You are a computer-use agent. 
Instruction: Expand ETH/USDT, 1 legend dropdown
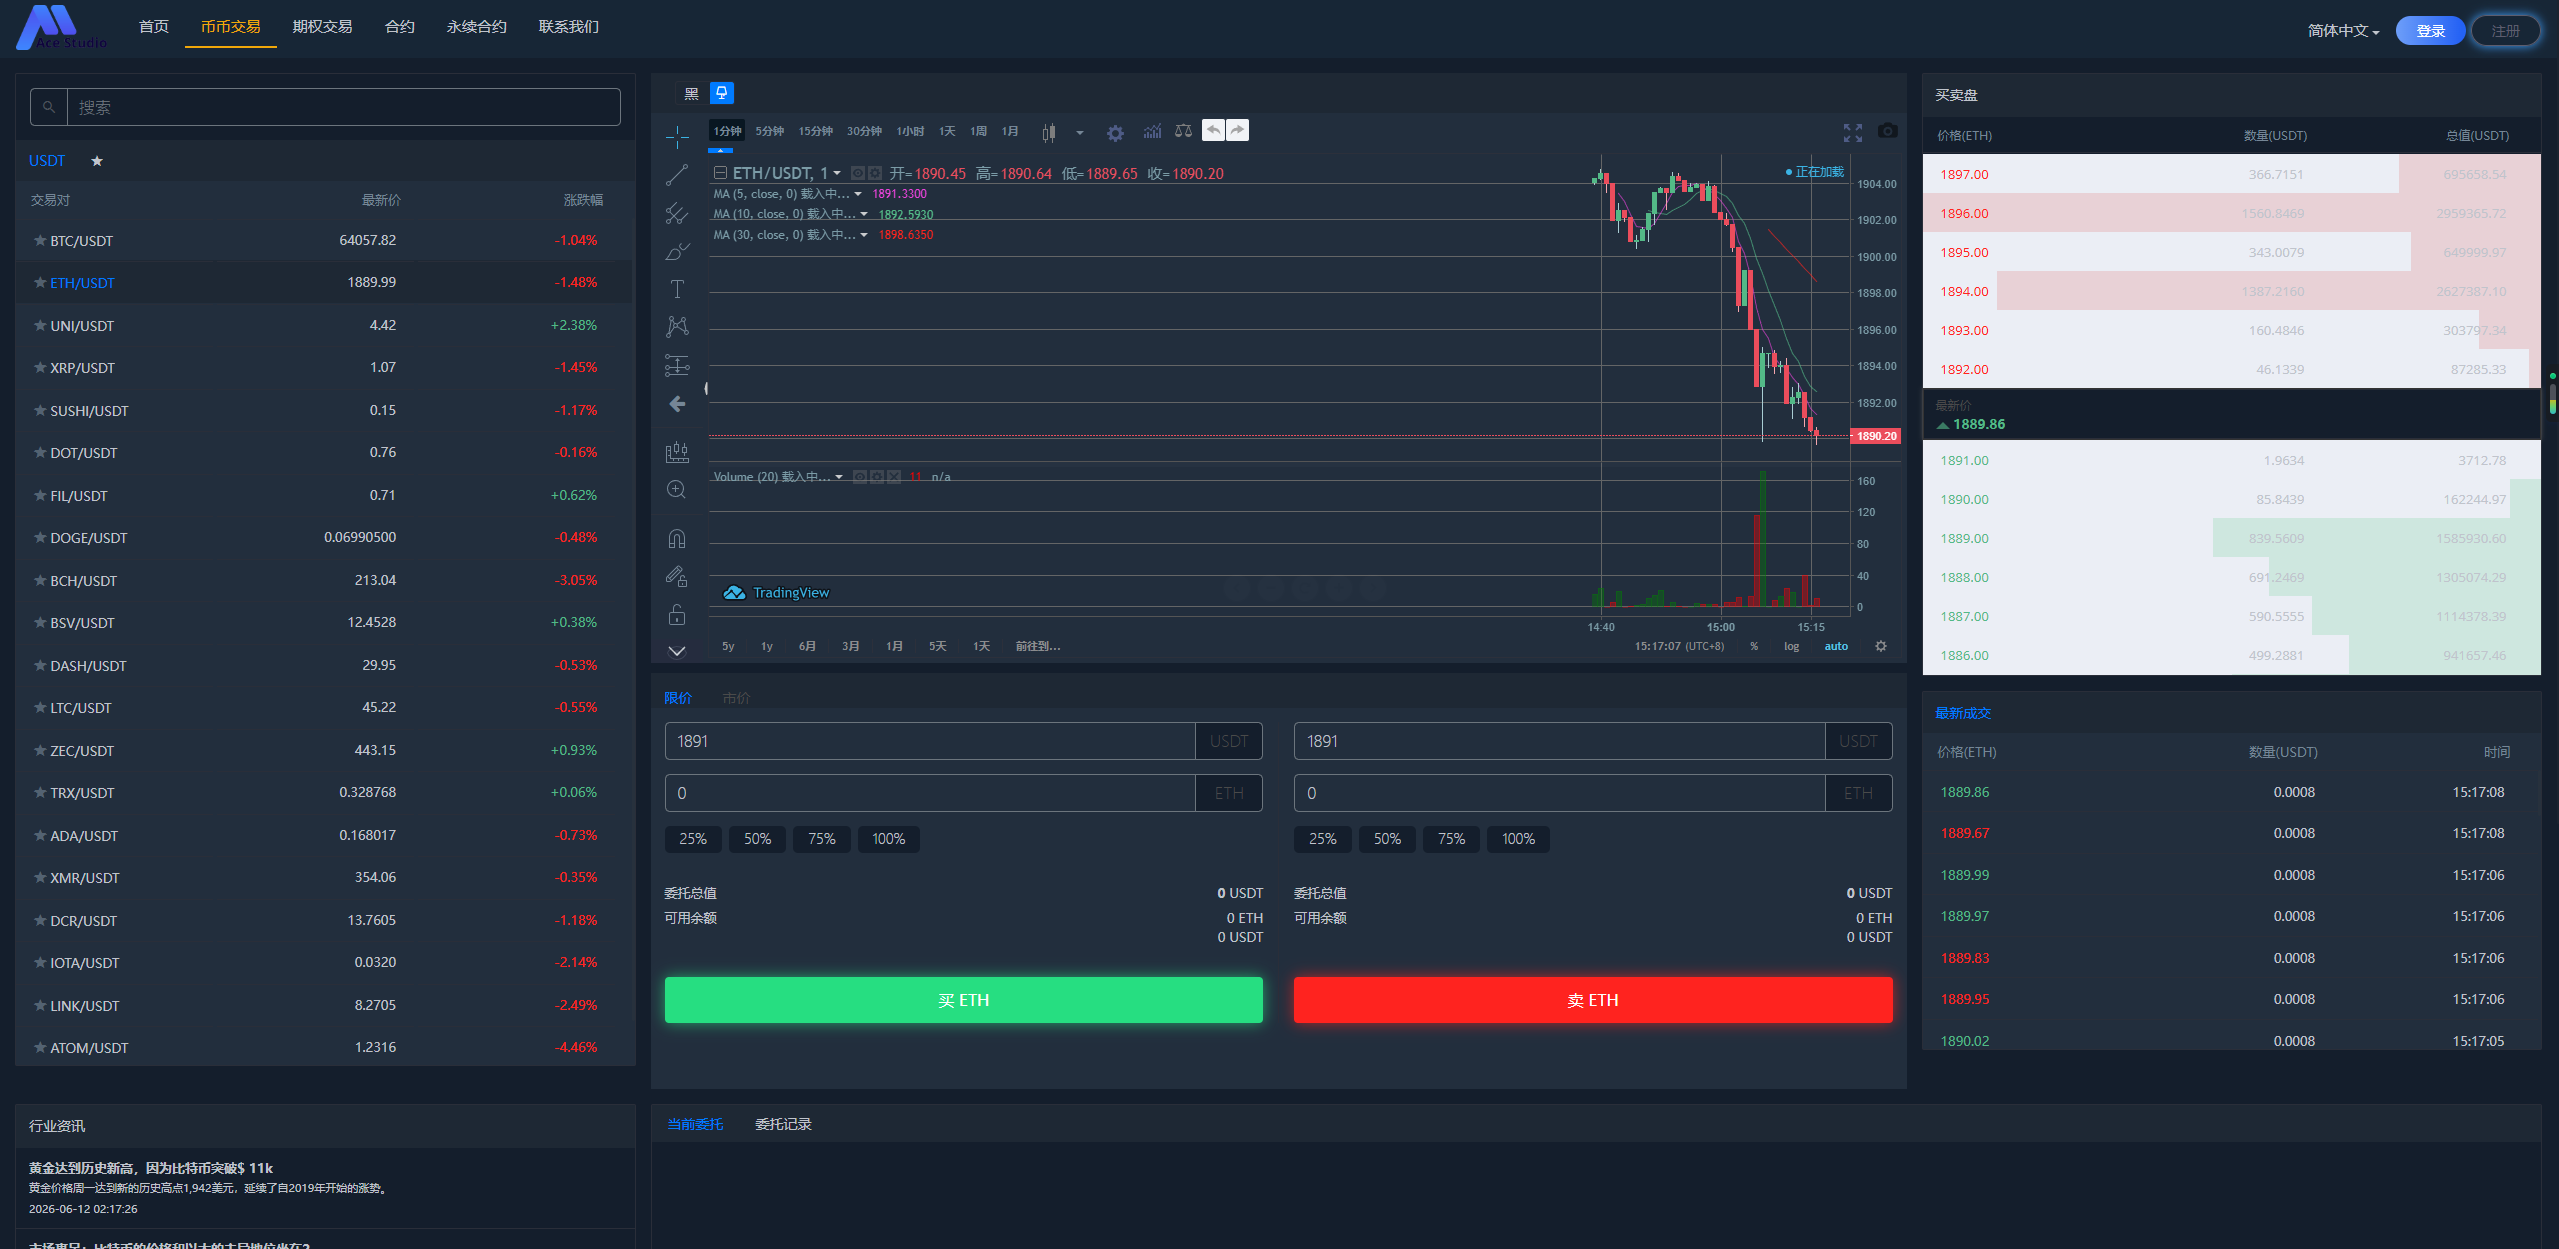(x=837, y=173)
